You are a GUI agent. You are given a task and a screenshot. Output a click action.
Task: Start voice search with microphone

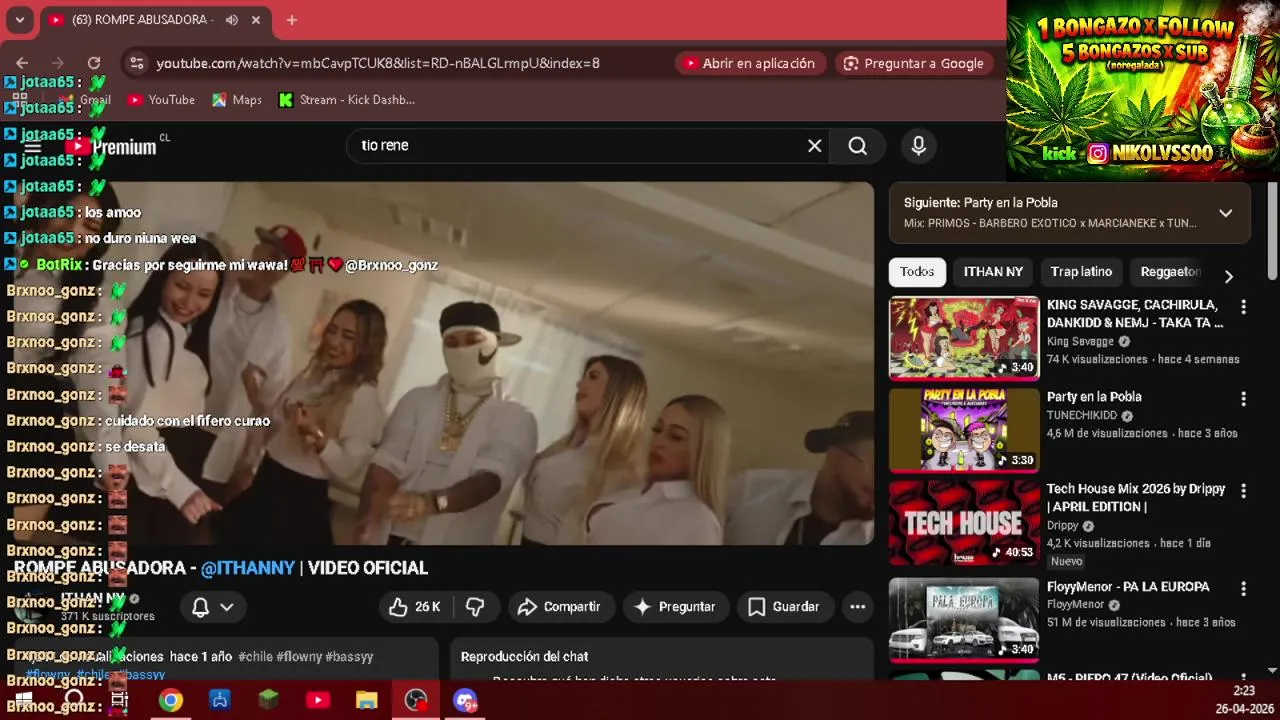919,146
